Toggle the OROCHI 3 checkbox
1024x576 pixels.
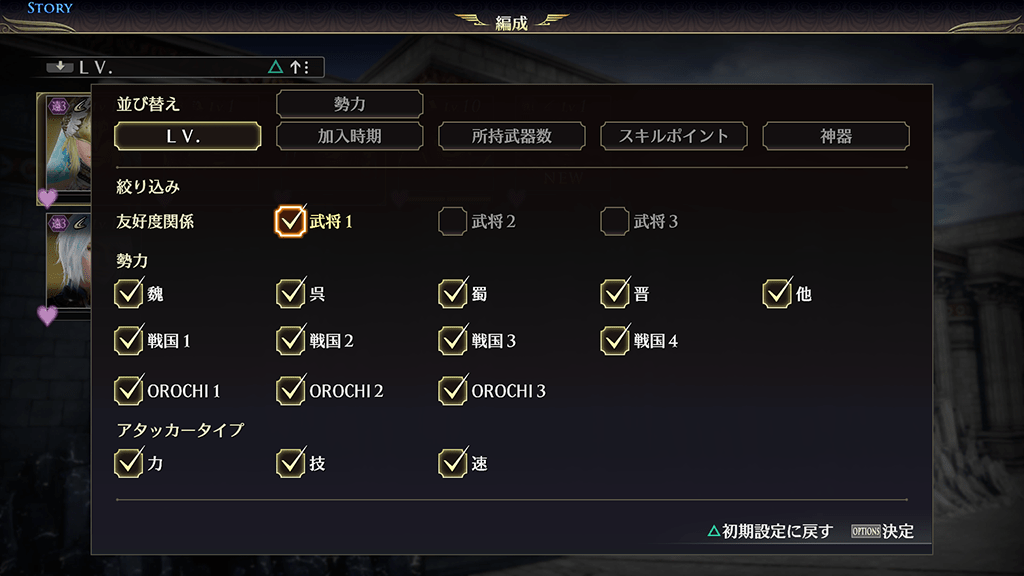pos(452,390)
